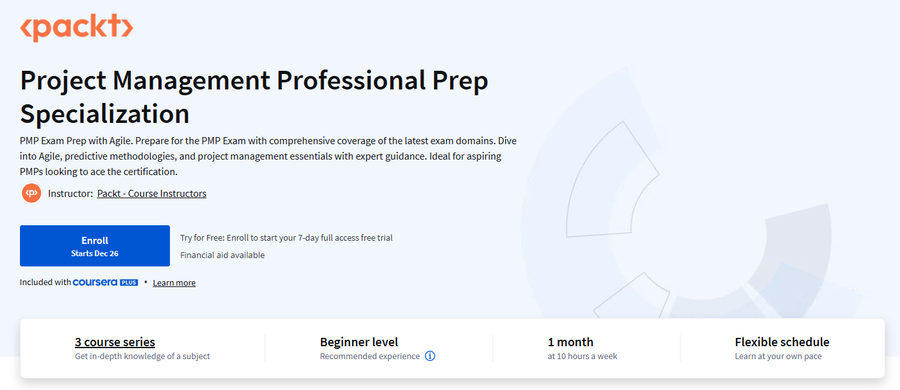Screen dimensions: 900x390
Task: Click Get in-depth knowledge of a subject
Action: (x=142, y=356)
